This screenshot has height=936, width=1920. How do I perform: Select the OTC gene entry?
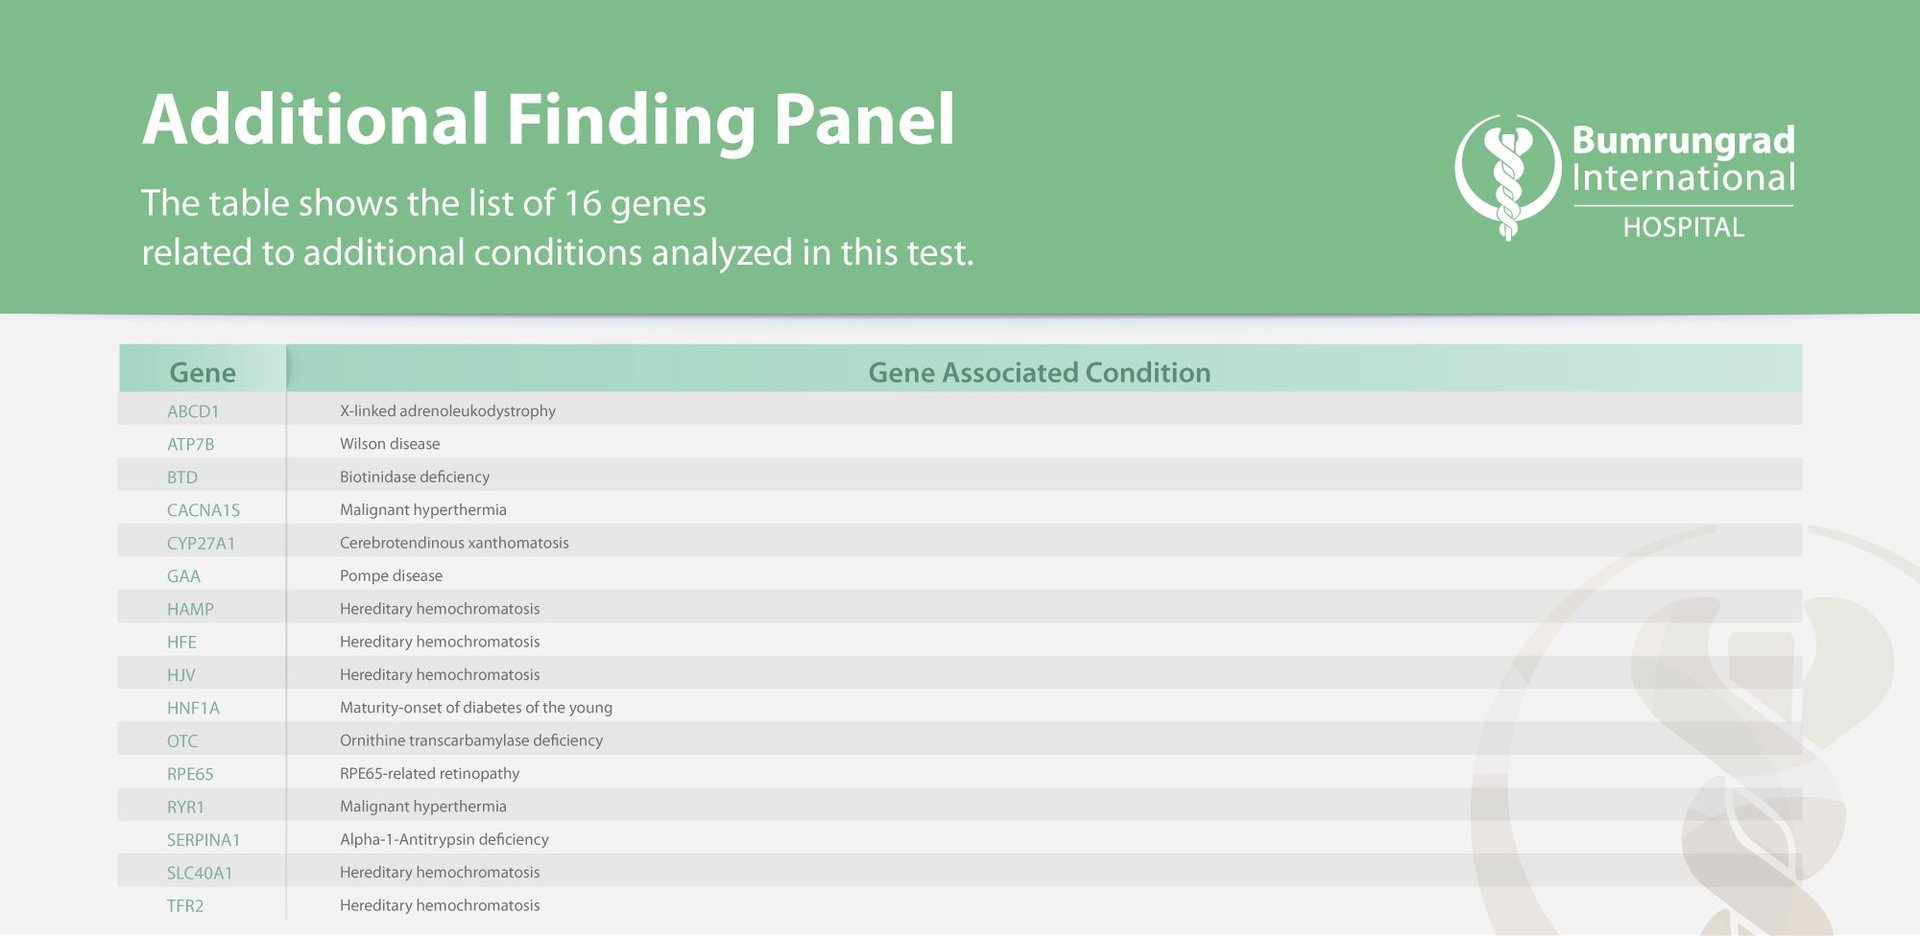coord(182,741)
